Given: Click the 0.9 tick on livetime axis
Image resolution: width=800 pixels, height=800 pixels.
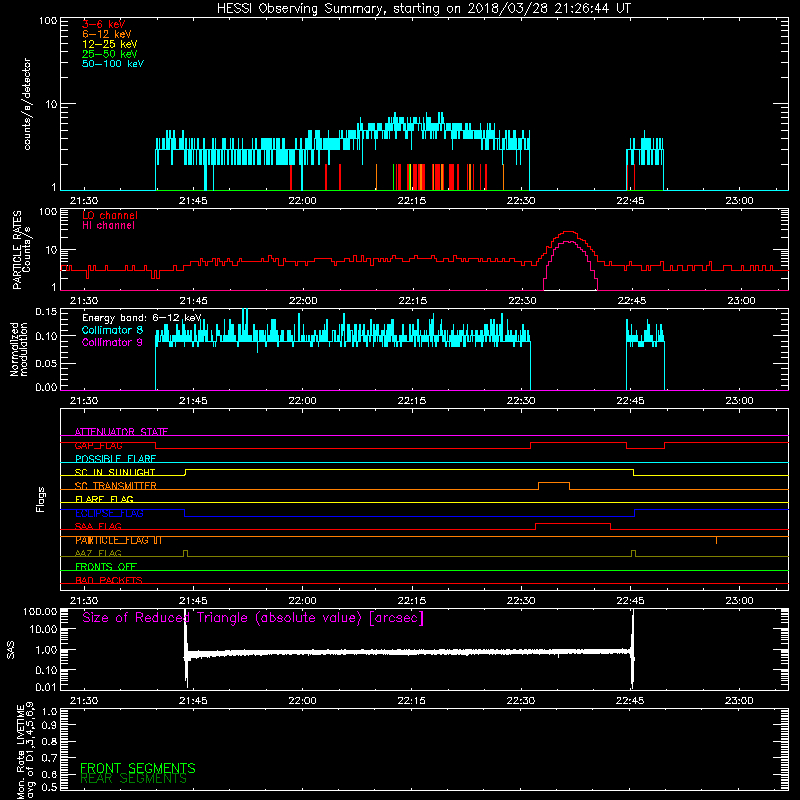Looking at the screenshot, I should pyautogui.click(x=49, y=726).
